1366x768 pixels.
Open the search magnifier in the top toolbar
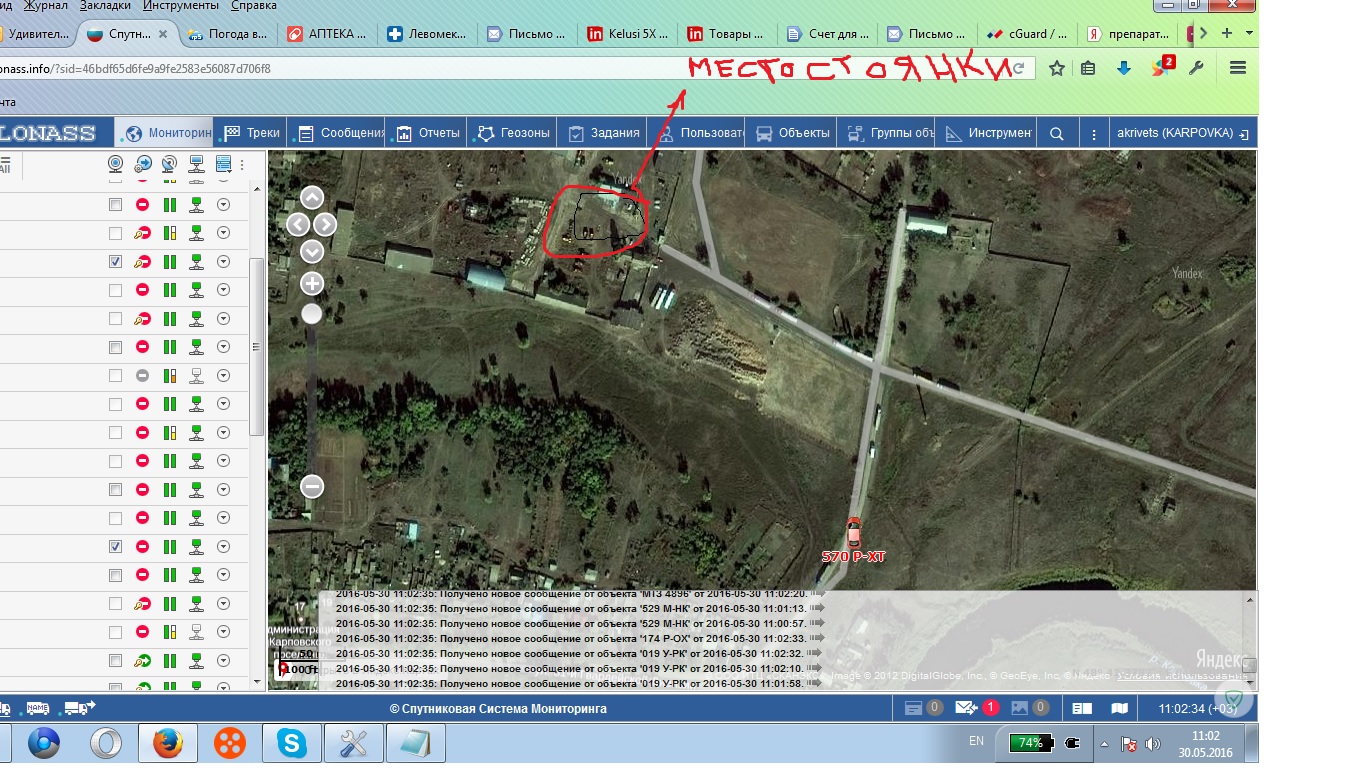pos(1056,134)
